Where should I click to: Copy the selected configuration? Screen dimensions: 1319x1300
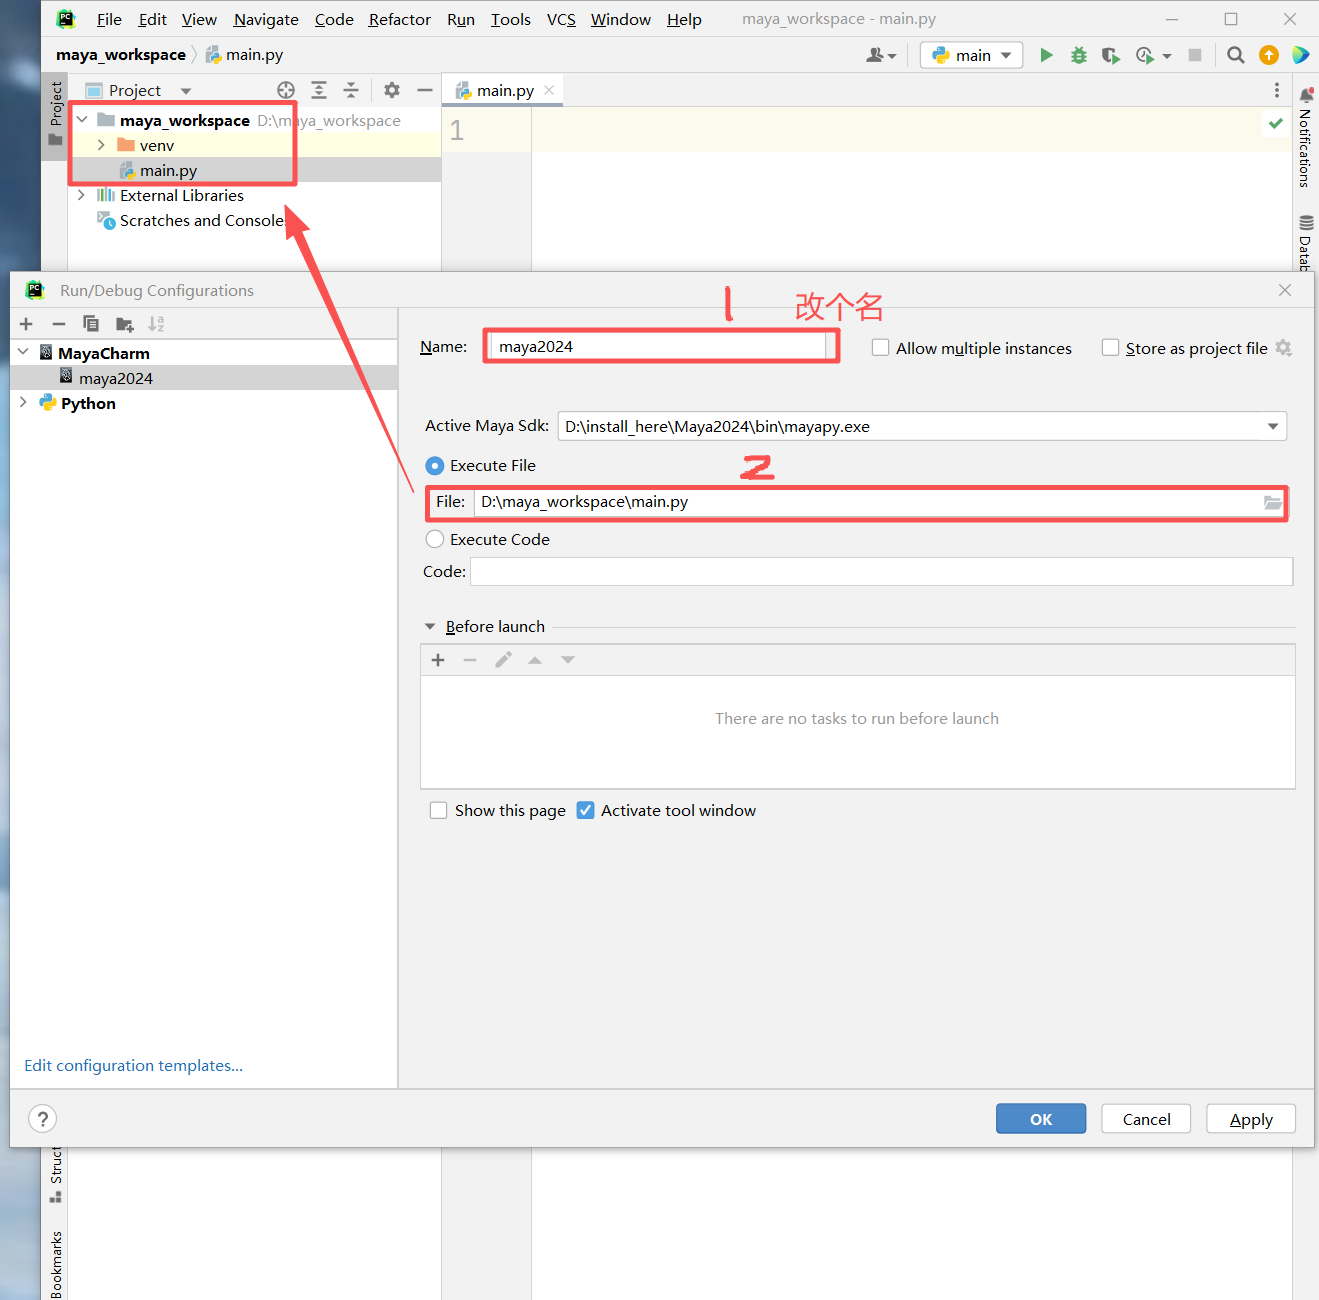(91, 324)
